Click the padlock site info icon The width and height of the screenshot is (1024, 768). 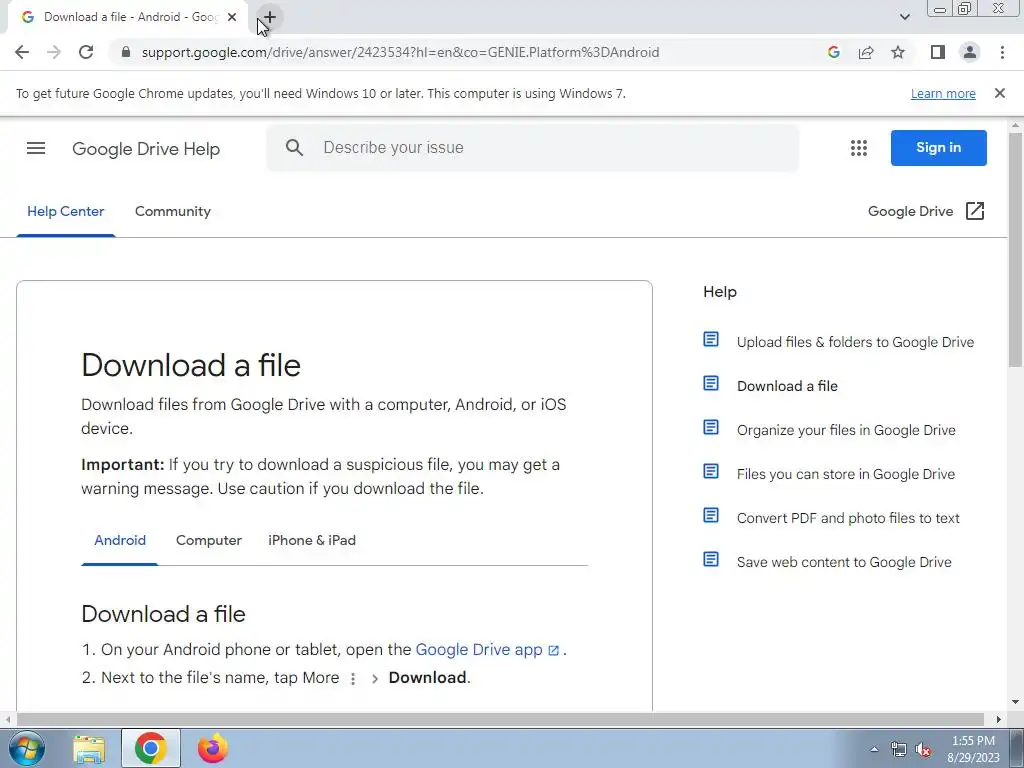coord(126,52)
